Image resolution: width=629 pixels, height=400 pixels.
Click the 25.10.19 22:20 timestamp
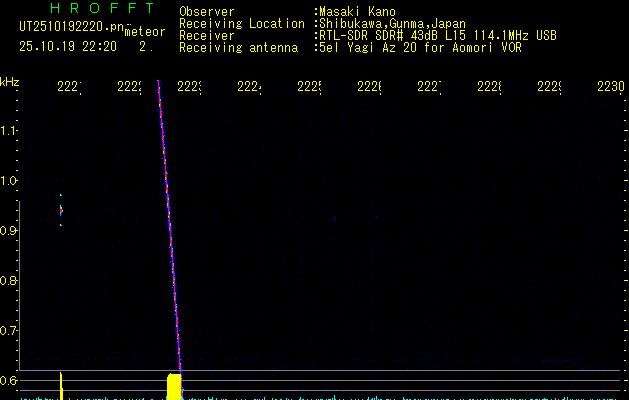click(67, 46)
